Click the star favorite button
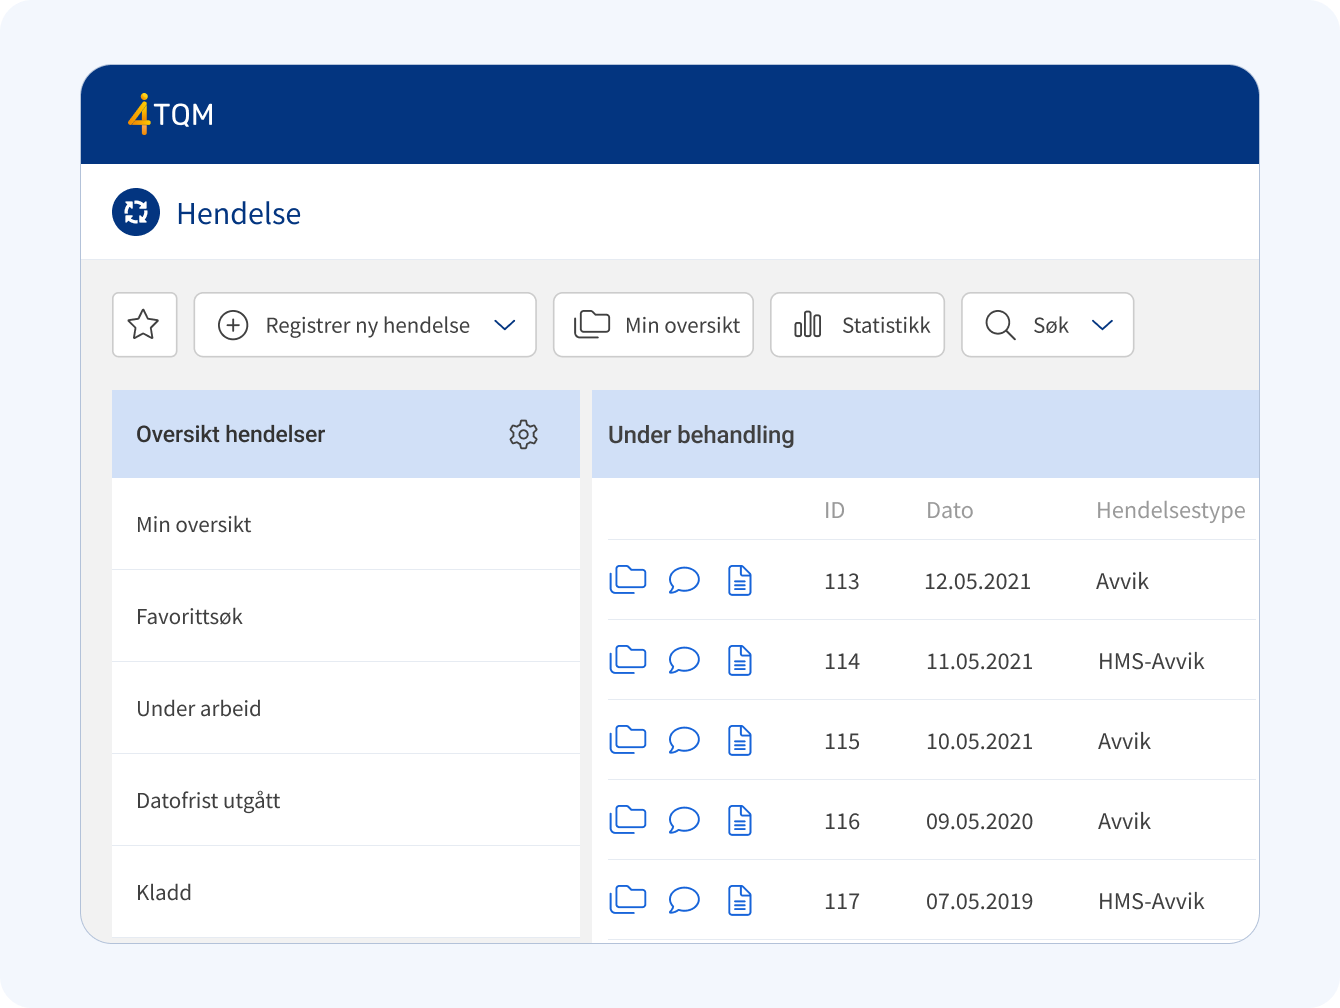Screen dimensions: 1340x1008 click(144, 324)
